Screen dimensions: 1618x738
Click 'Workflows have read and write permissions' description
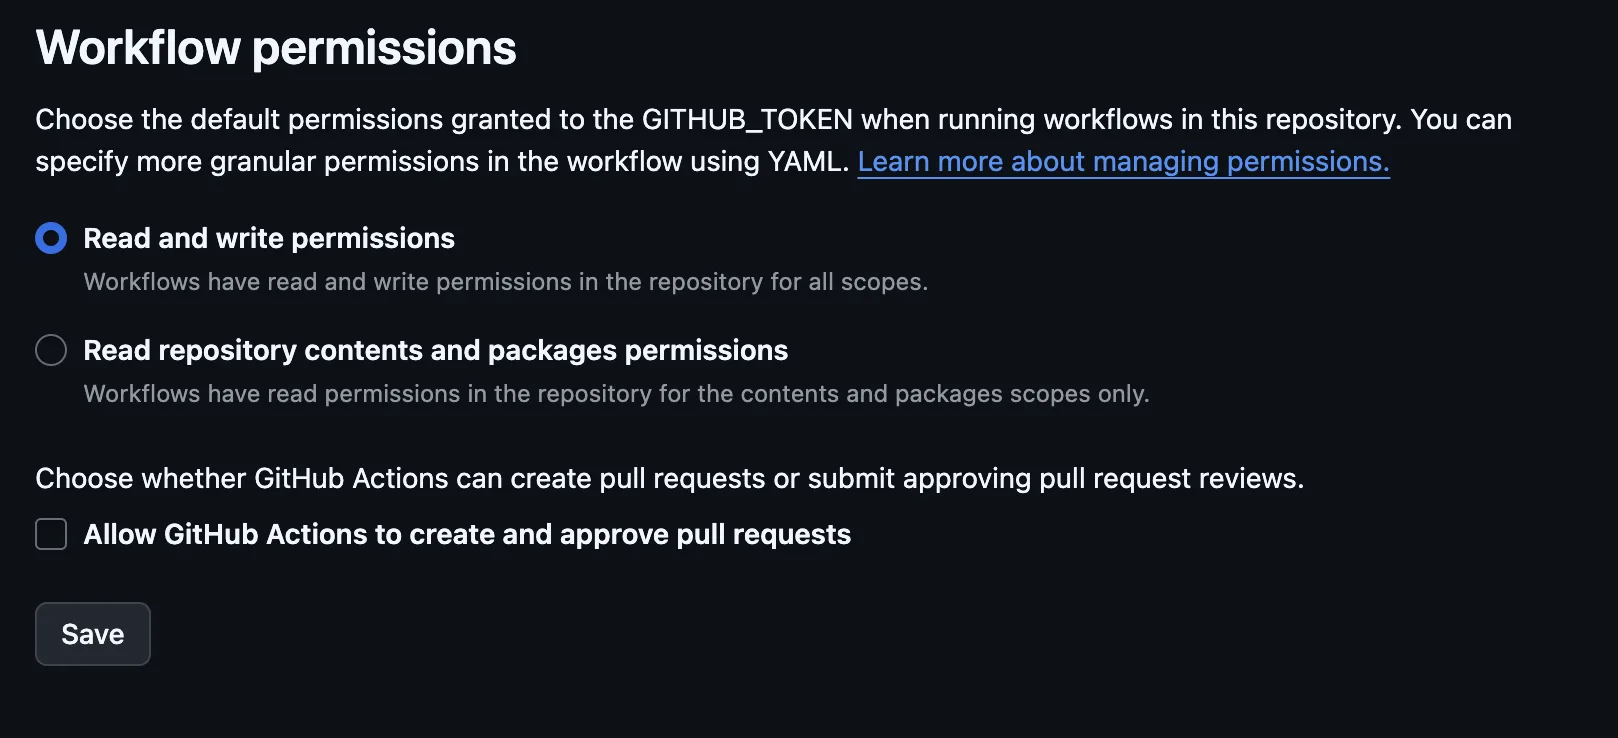coord(330,282)
